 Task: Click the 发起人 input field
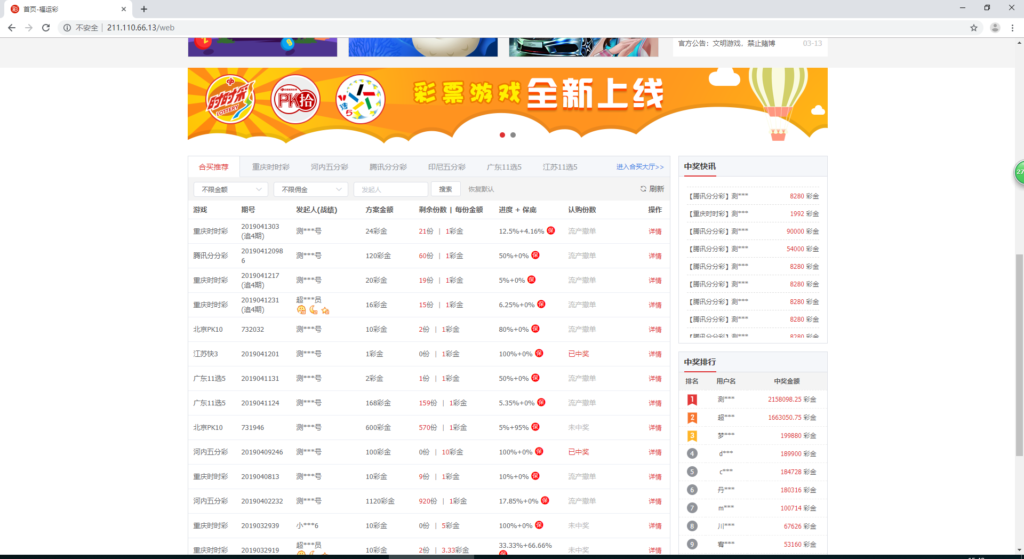click(390, 189)
